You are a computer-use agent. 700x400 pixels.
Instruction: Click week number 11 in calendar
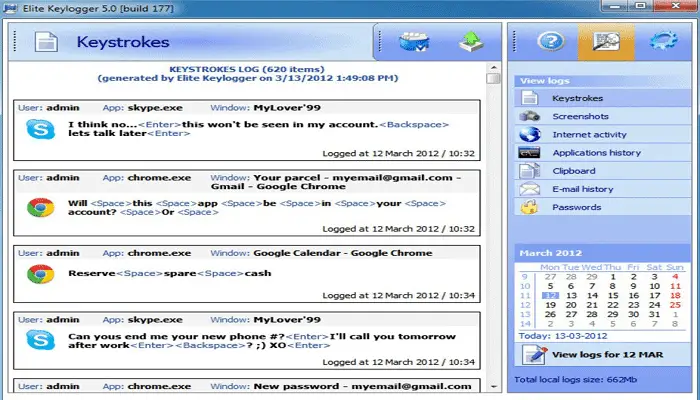525,296
